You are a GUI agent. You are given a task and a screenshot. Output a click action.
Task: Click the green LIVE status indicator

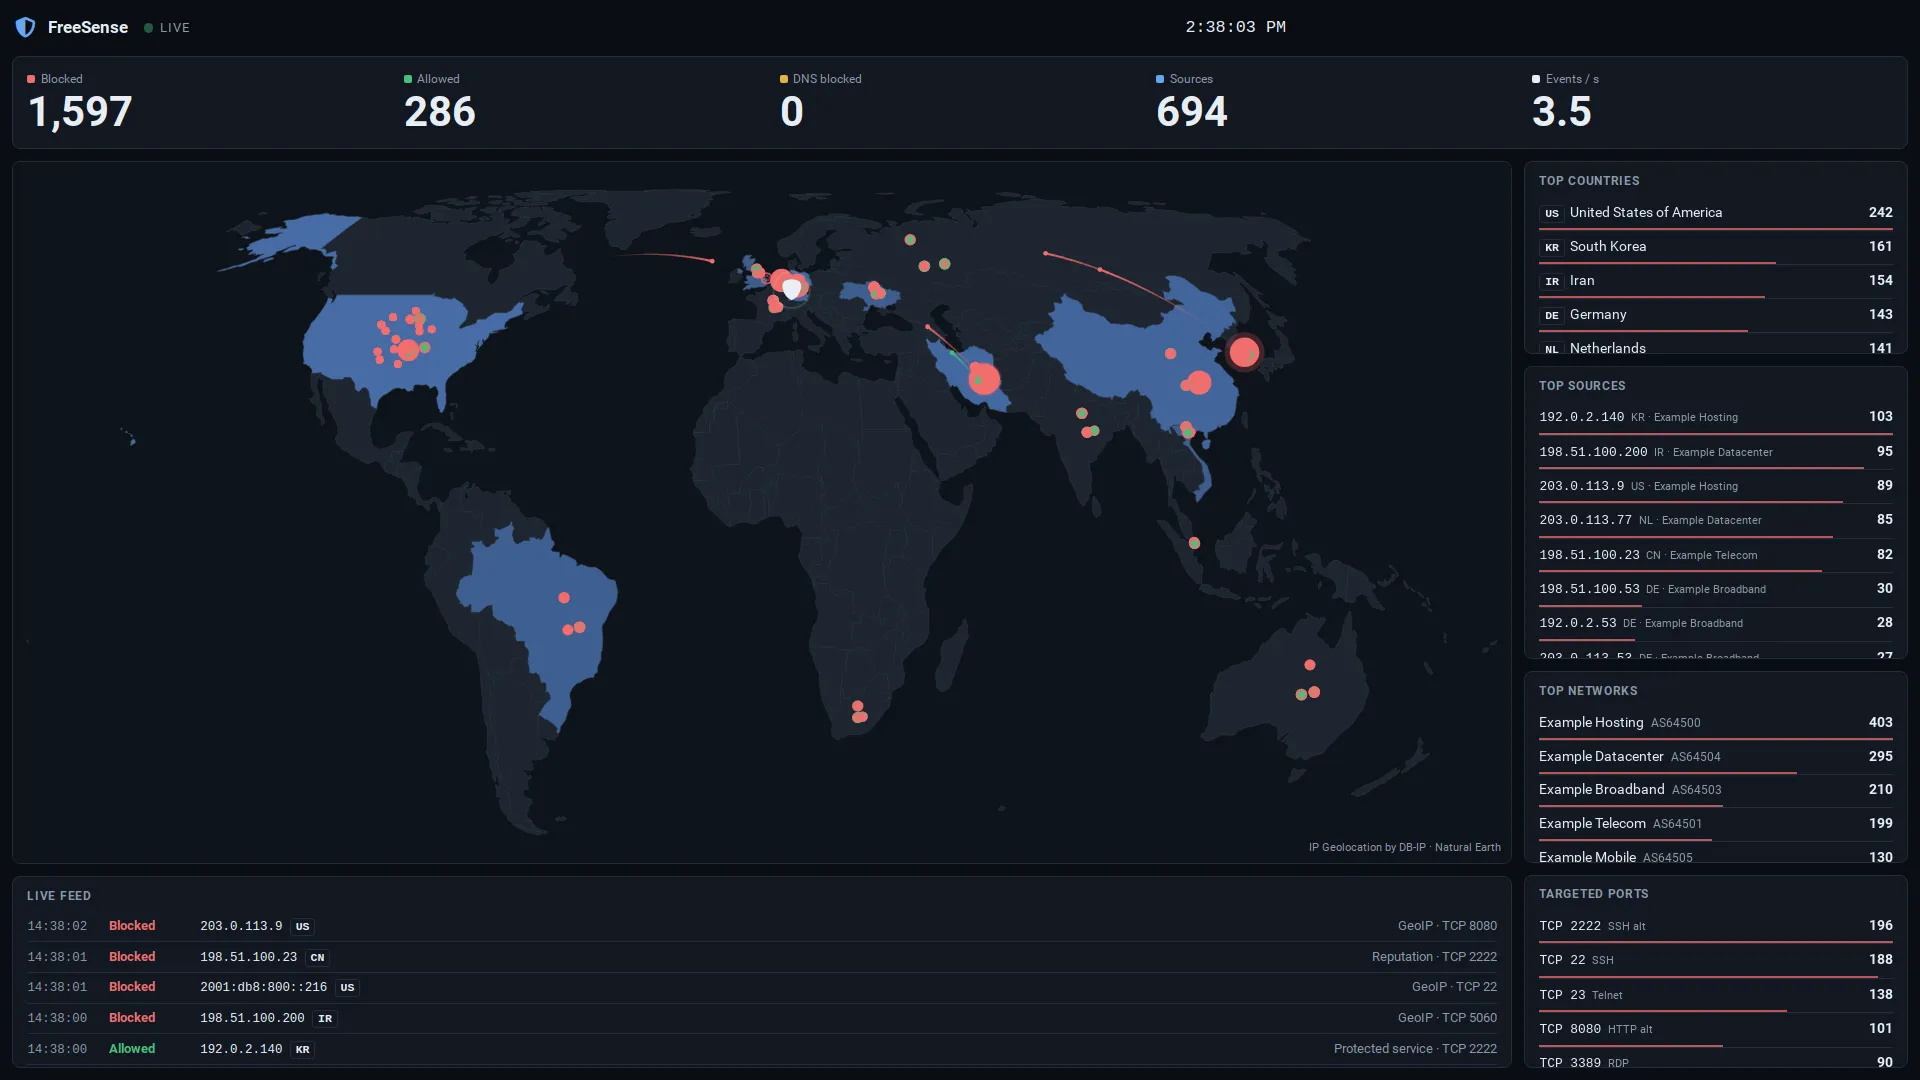tap(167, 28)
